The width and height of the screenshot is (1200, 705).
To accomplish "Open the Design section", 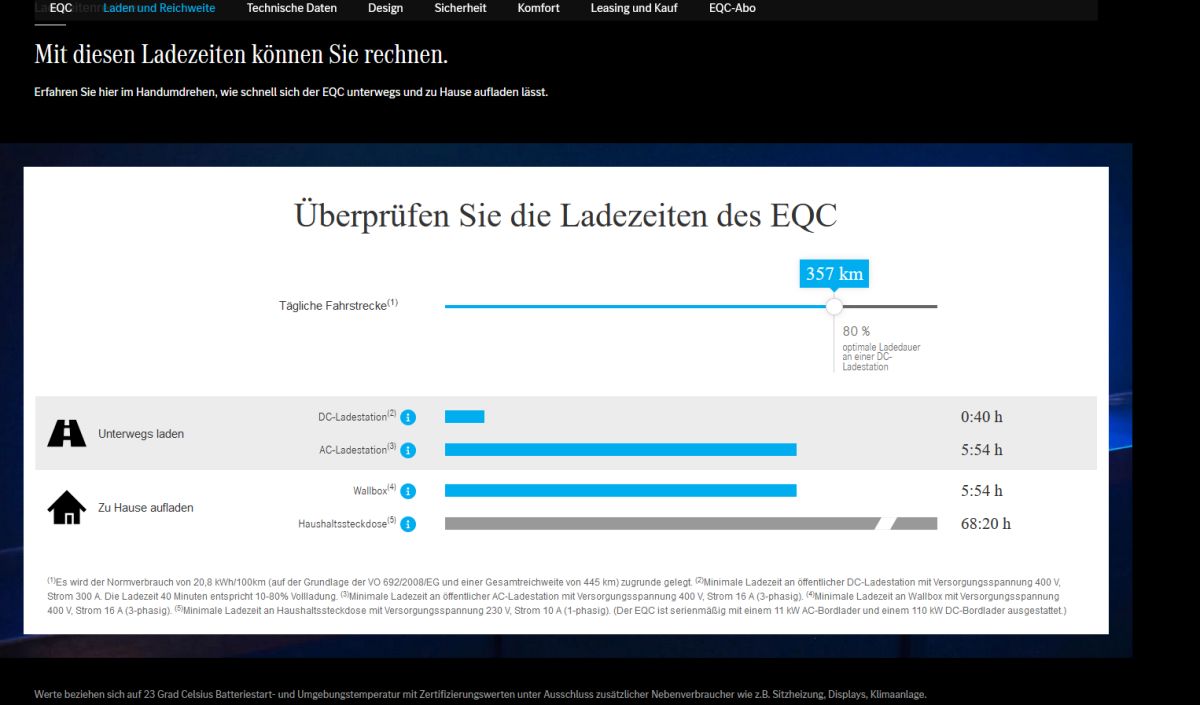I will pos(385,8).
